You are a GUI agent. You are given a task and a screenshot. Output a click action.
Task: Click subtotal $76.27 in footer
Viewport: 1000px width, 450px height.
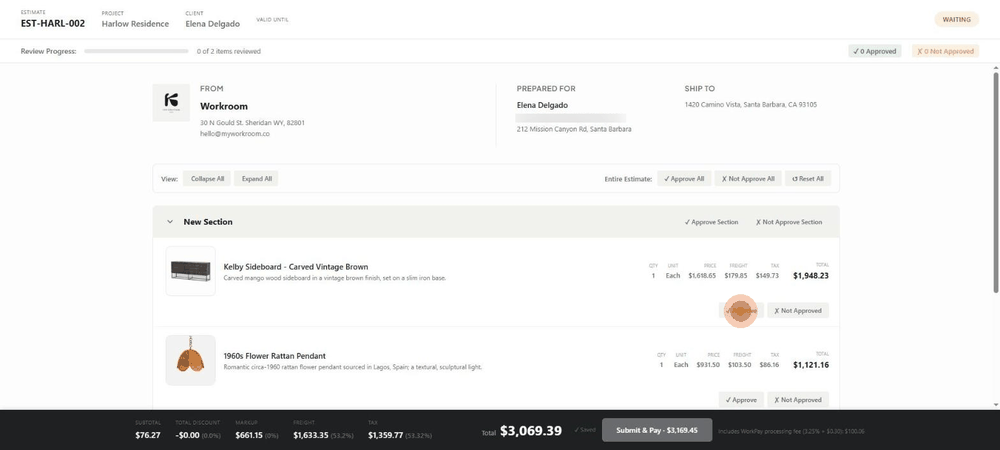coord(147,435)
